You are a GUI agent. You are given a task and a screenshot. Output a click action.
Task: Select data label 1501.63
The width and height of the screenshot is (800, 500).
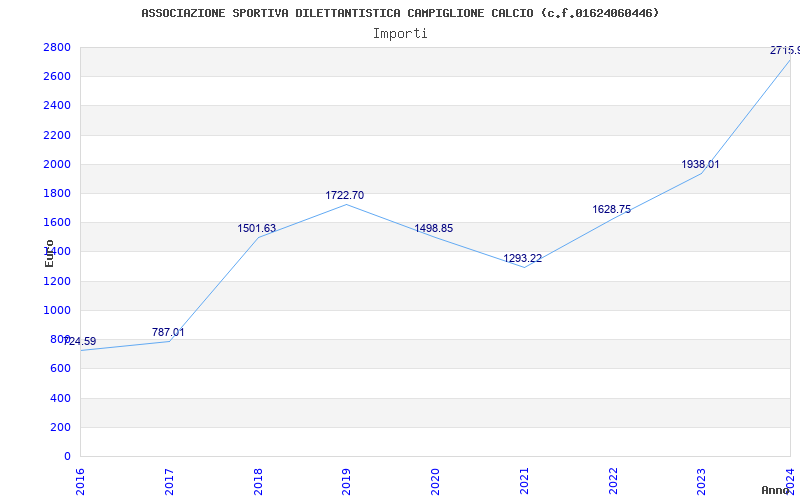click(257, 228)
